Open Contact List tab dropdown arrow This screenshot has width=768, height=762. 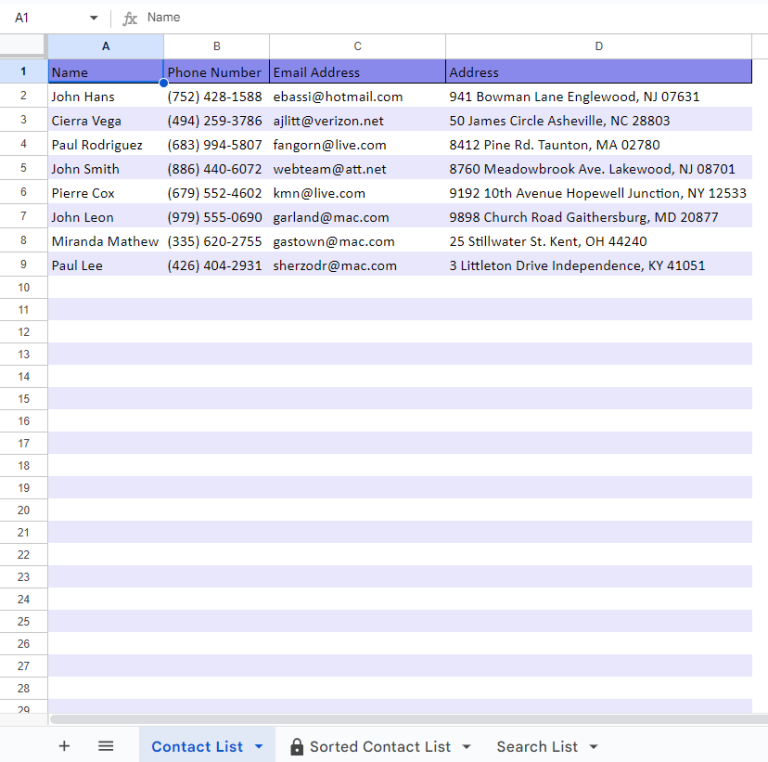(259, 746)
